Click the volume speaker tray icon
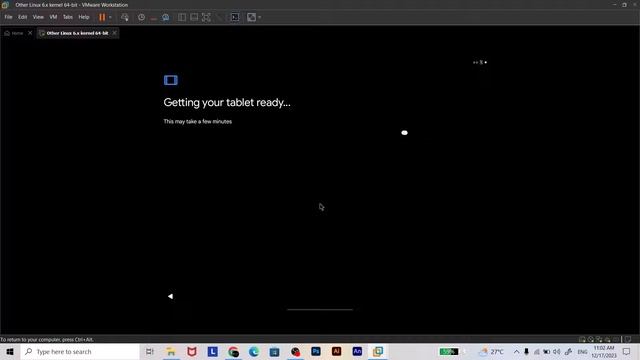This screenshot has width=640, height=360. [557, 351]
